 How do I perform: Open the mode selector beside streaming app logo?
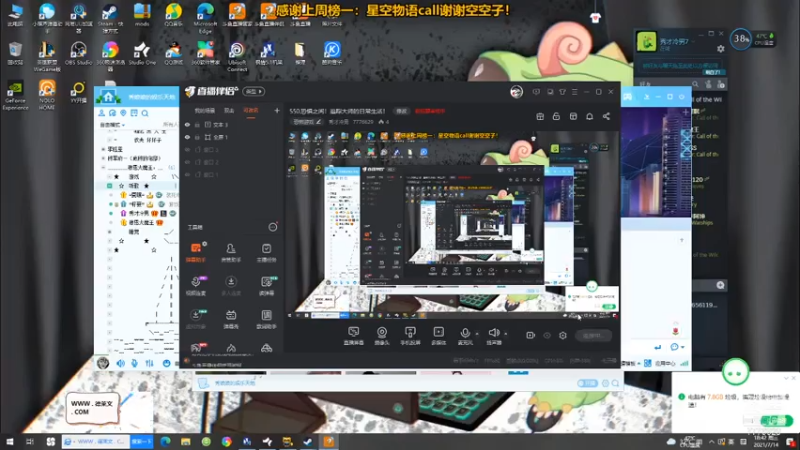click(x=254, y=92)
